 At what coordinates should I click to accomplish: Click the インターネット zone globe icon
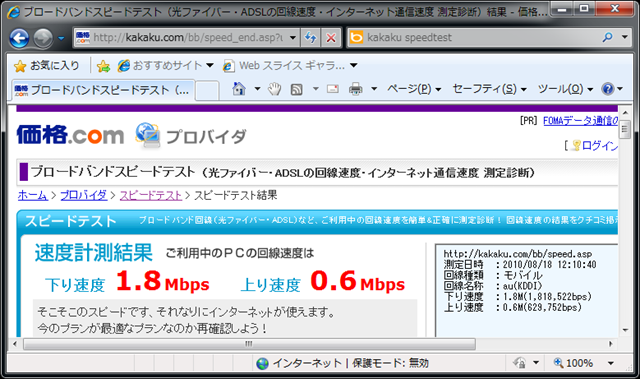[x=262, y=363]
